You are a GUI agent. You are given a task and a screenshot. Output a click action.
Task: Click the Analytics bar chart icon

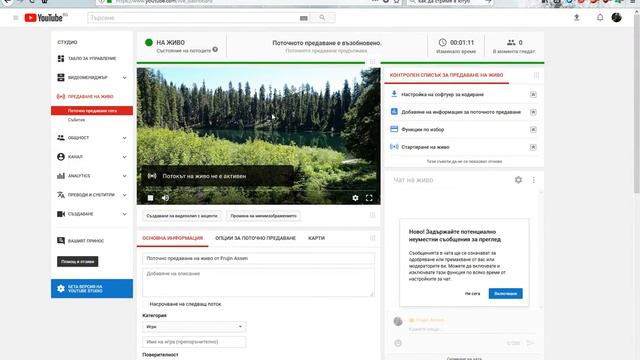pyautogui.click(x=61, y=176)
